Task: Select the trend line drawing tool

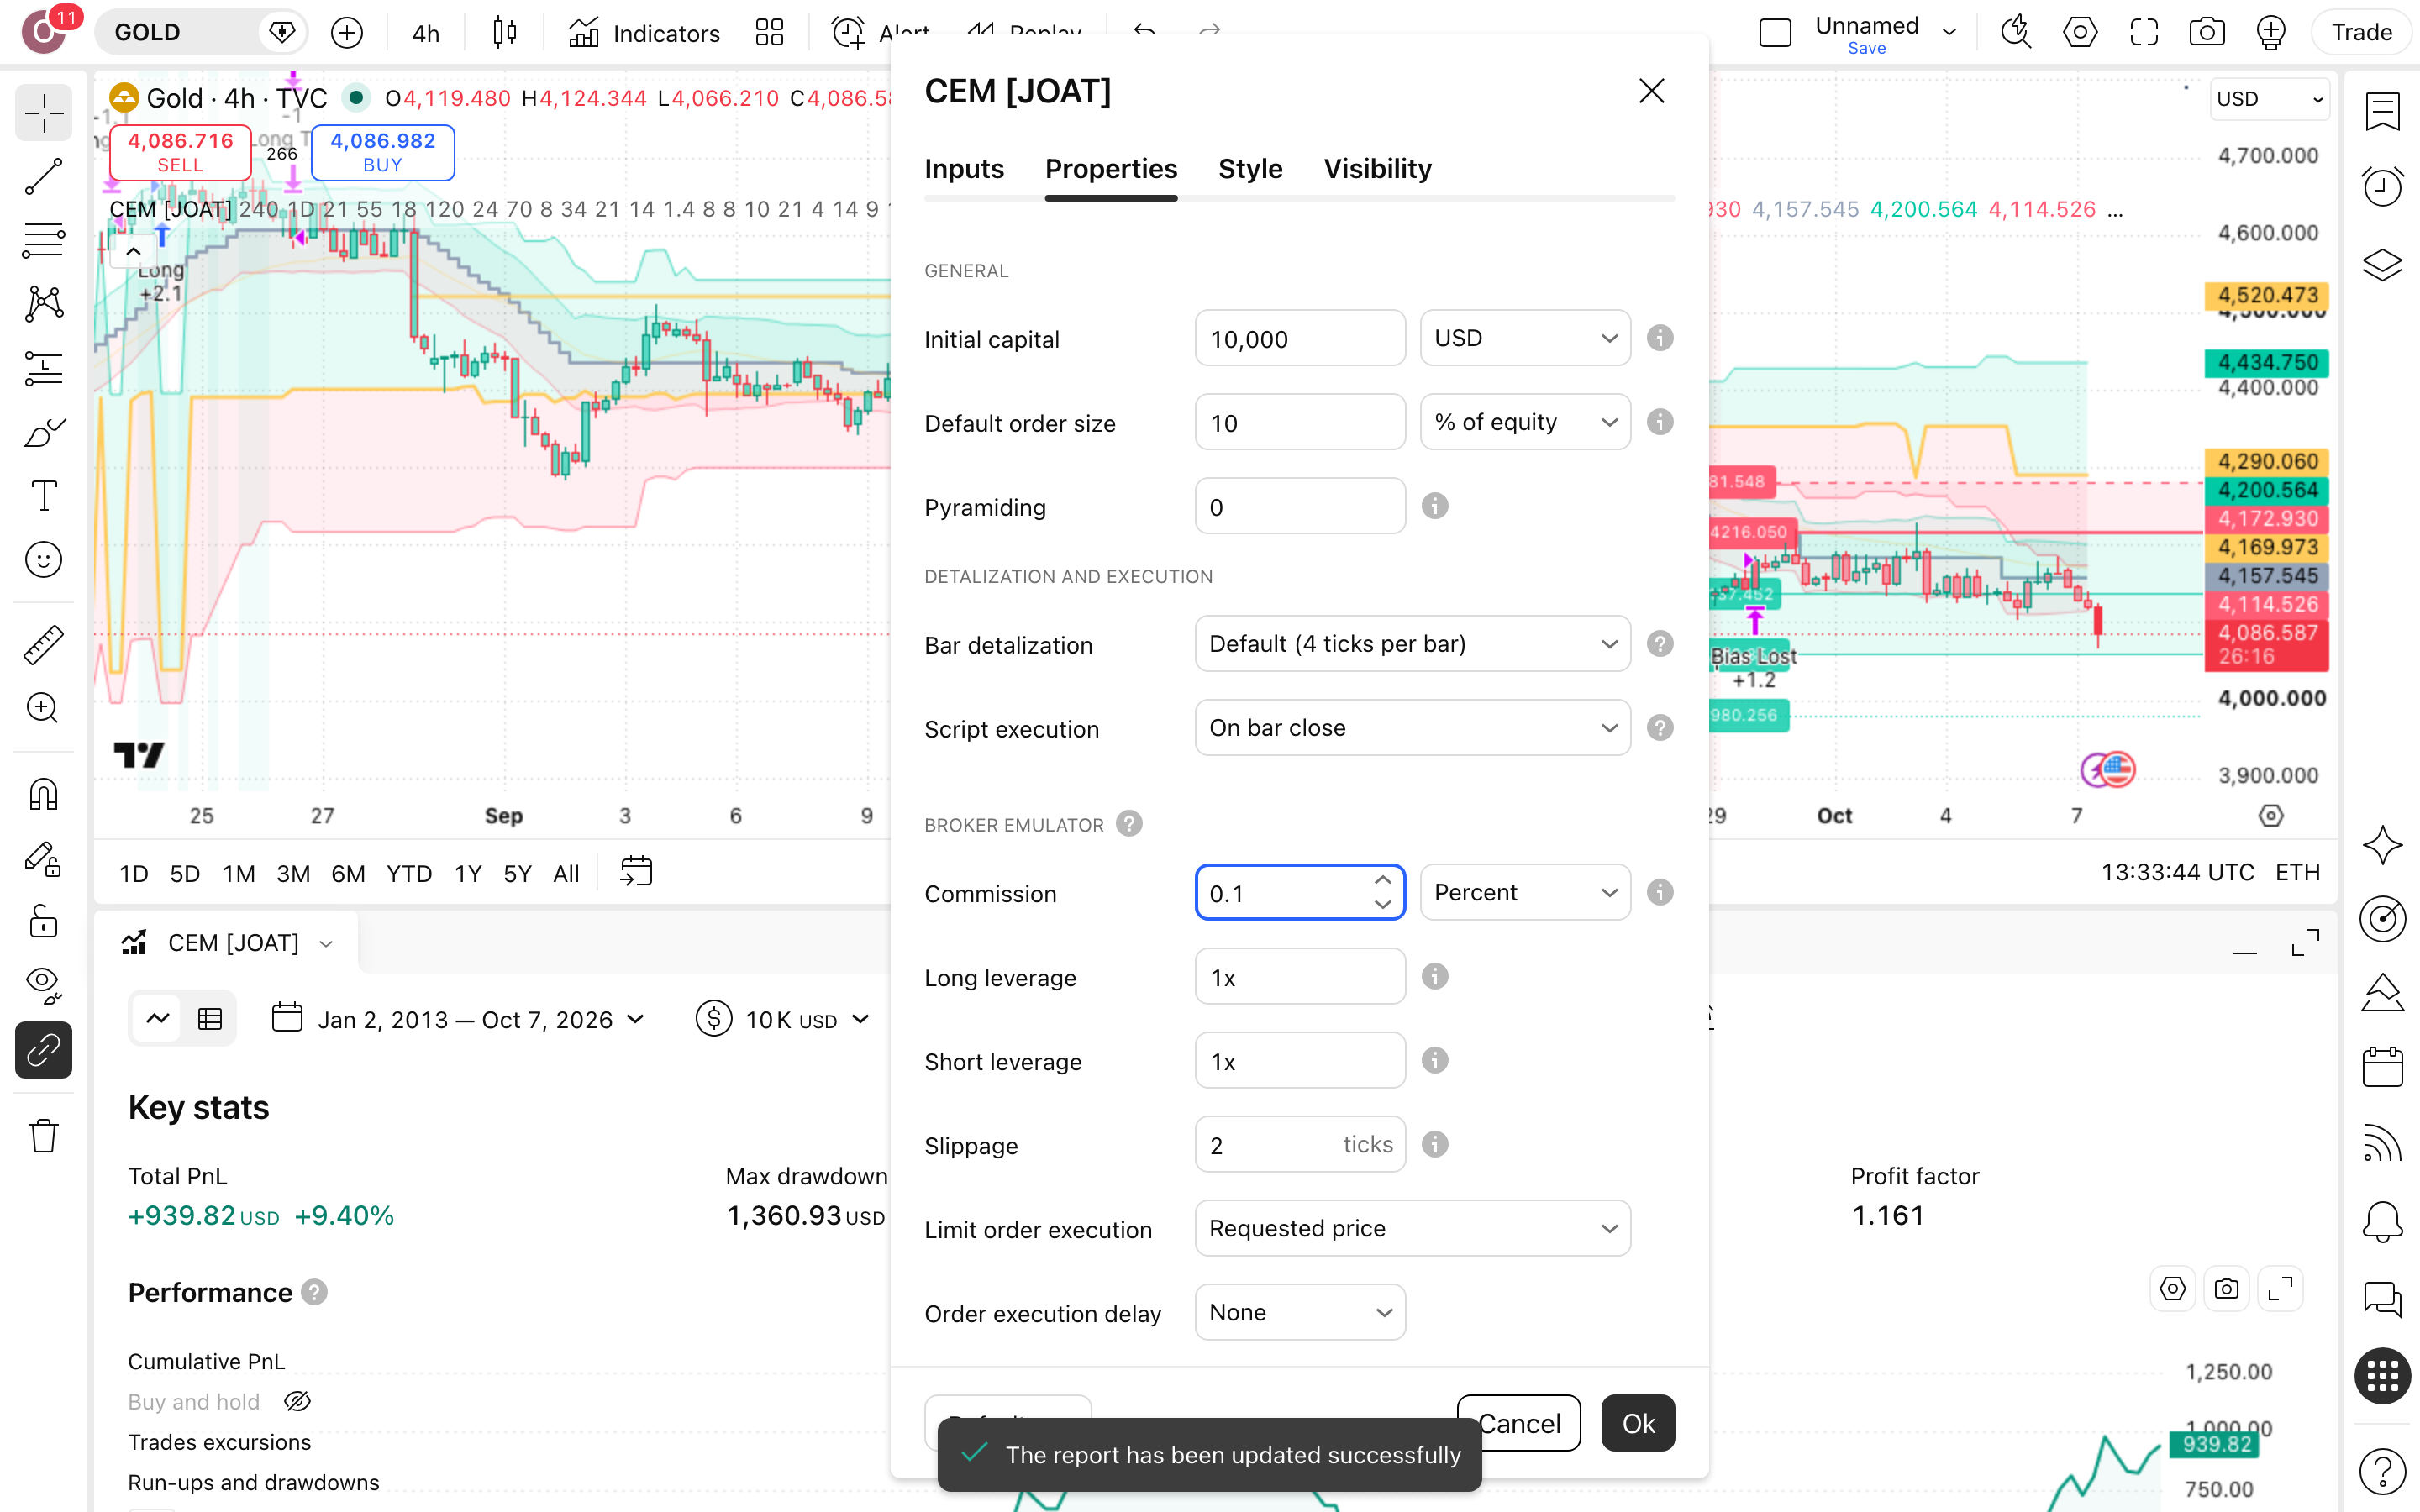Action: click(x=43, y=177)
